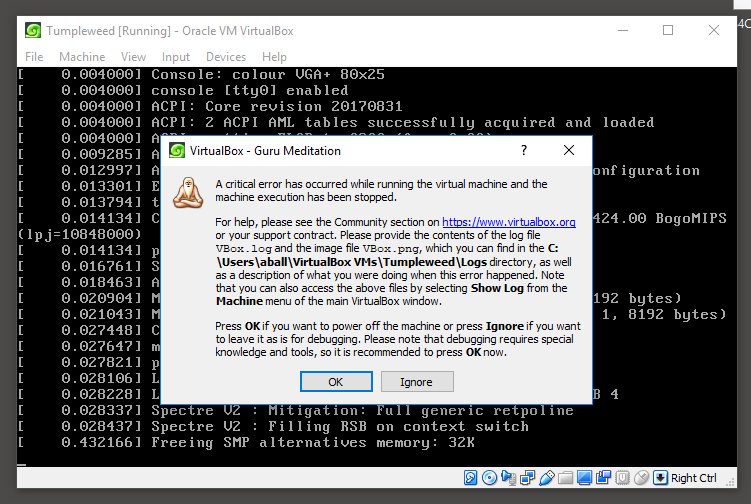
Task: Click the dialog help question mark
Action: click(524, 150)
